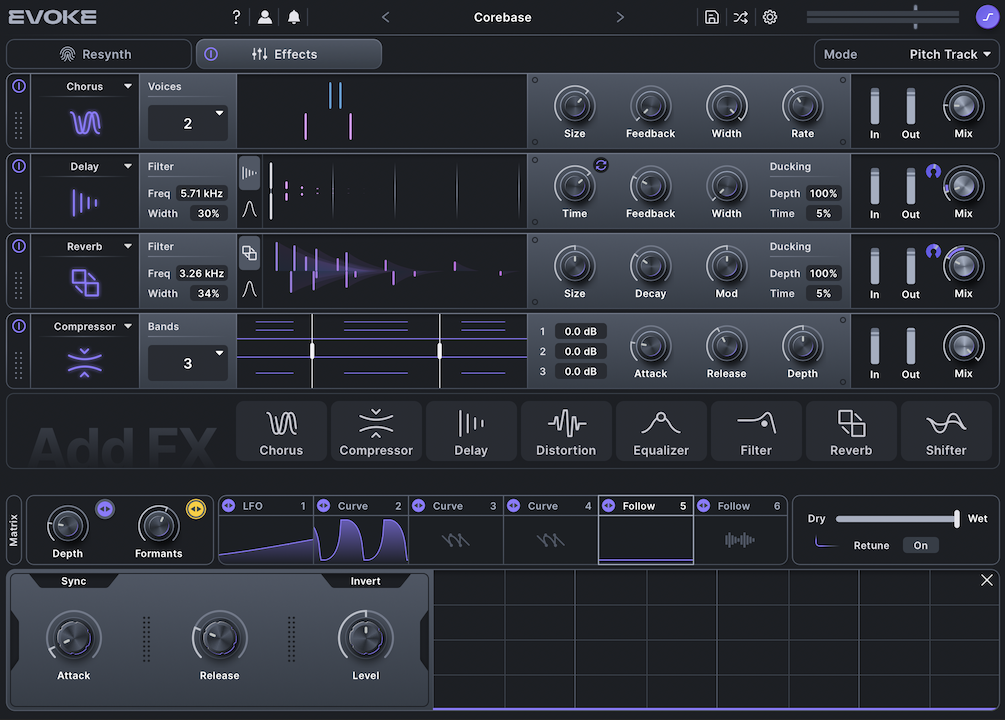This screenshot has height=720, width=1005.
Task: Add the Shifter effect
Action: (945, 431)
